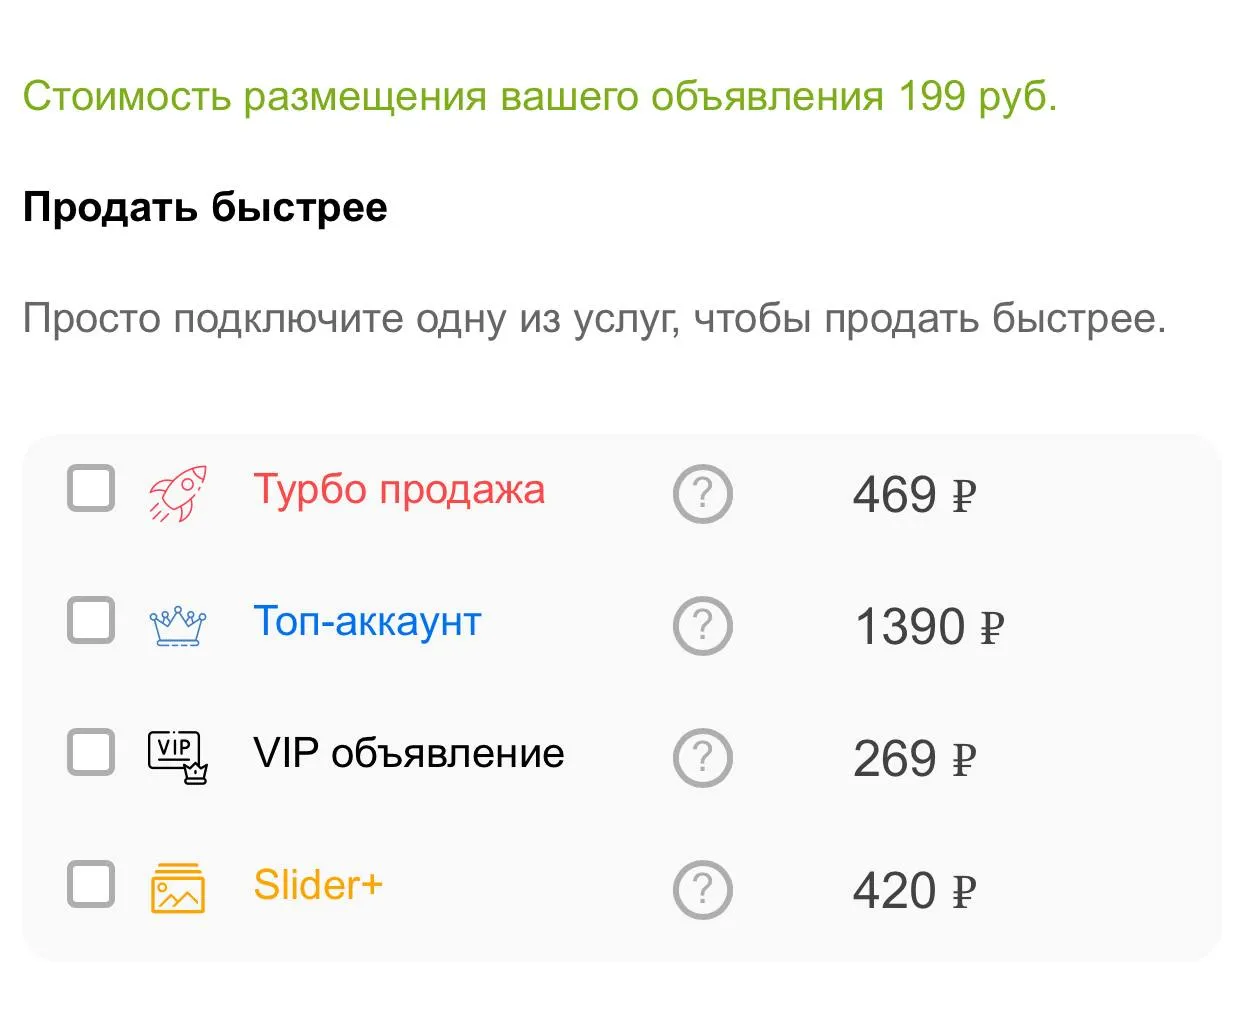The width and height of the screenshot is (1238, 1020).
Task: Show the Slider+ help question mark
Action: (703, 890)
